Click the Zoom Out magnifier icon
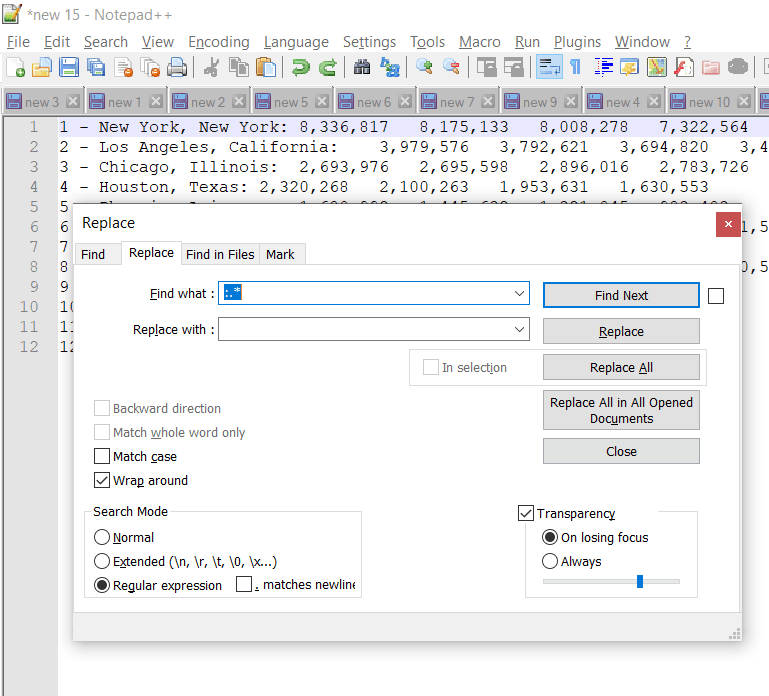 [451, 67]
